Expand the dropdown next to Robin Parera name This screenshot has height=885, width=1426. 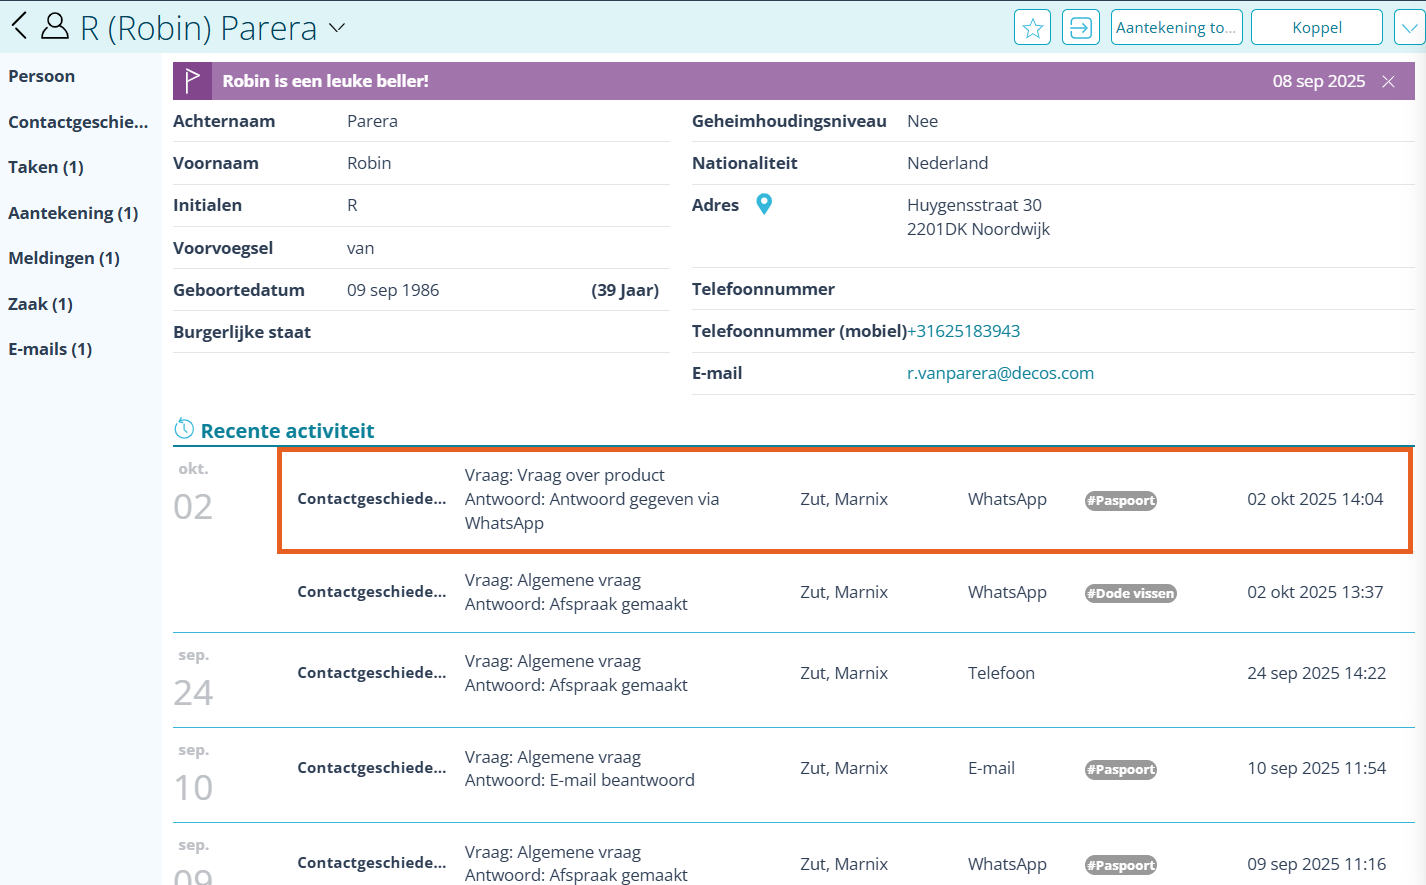[x=337, y=28]
